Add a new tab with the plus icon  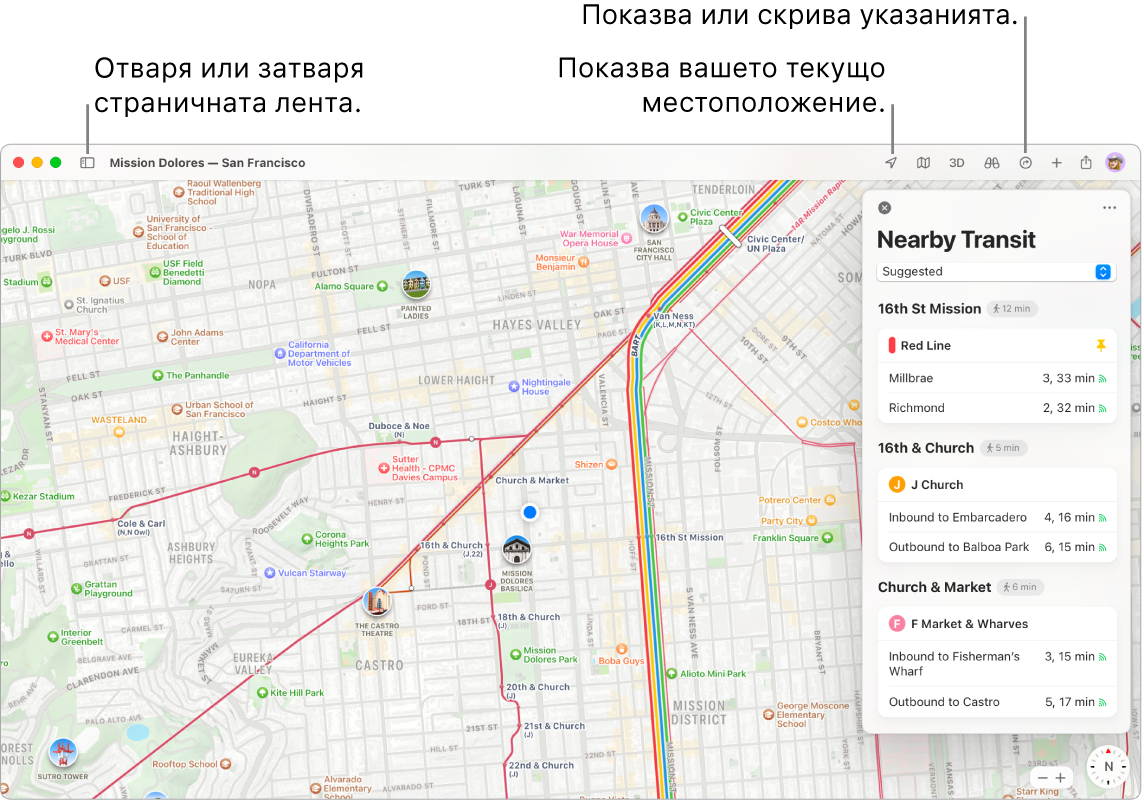tap(1056, 162)
